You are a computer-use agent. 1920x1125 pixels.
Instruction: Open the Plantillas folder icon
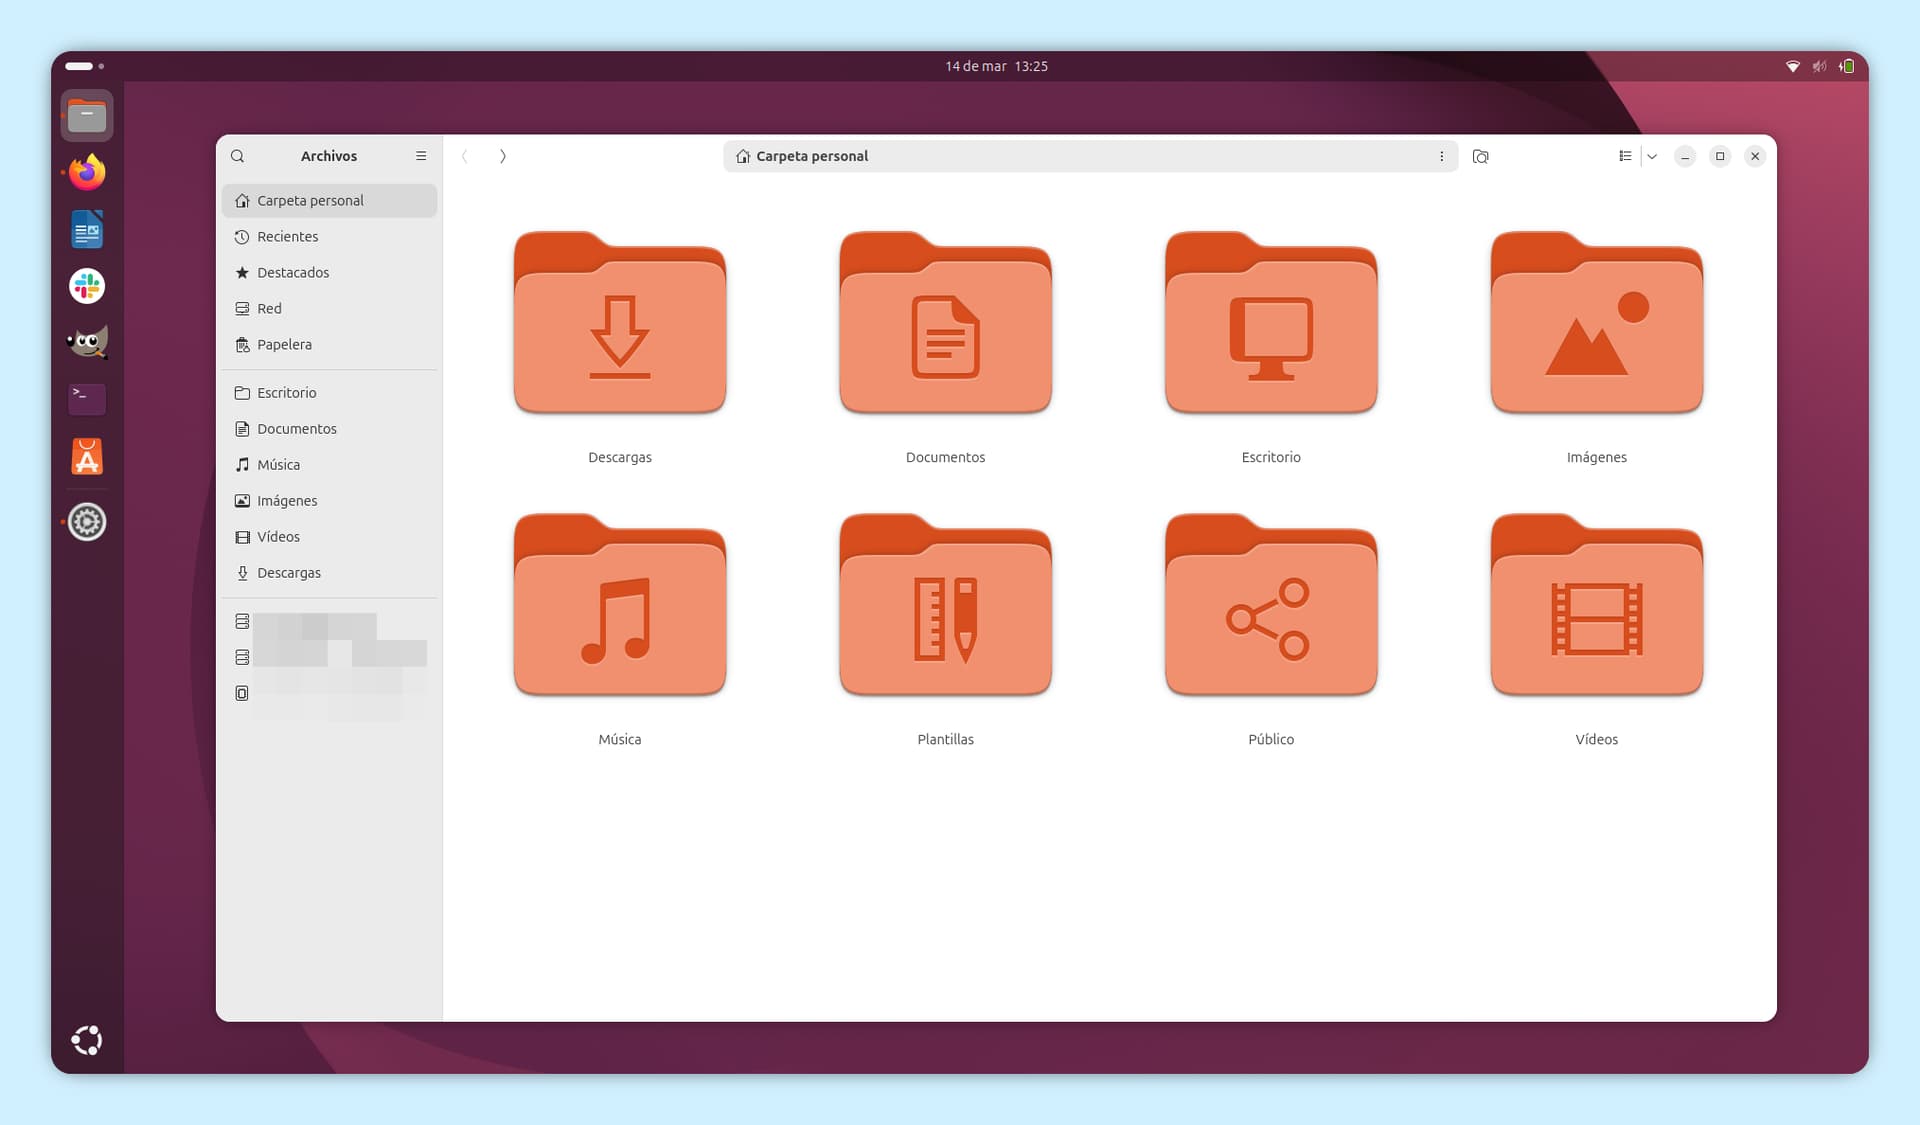pos(945,604)
